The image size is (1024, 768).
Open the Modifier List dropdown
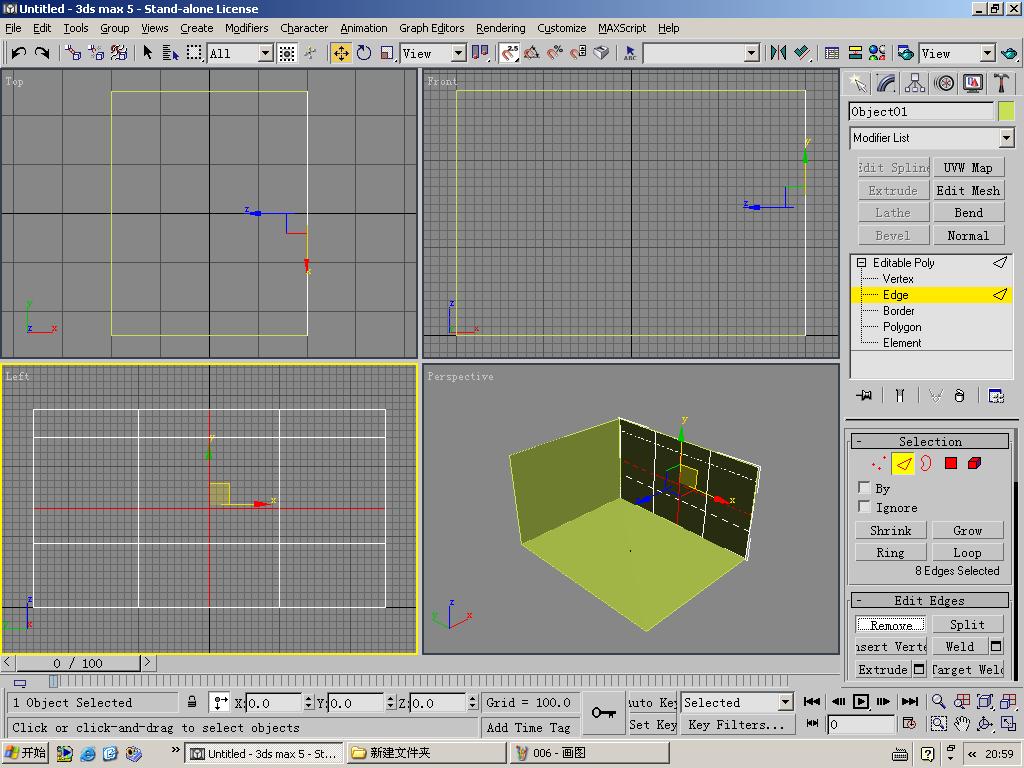1006,138
